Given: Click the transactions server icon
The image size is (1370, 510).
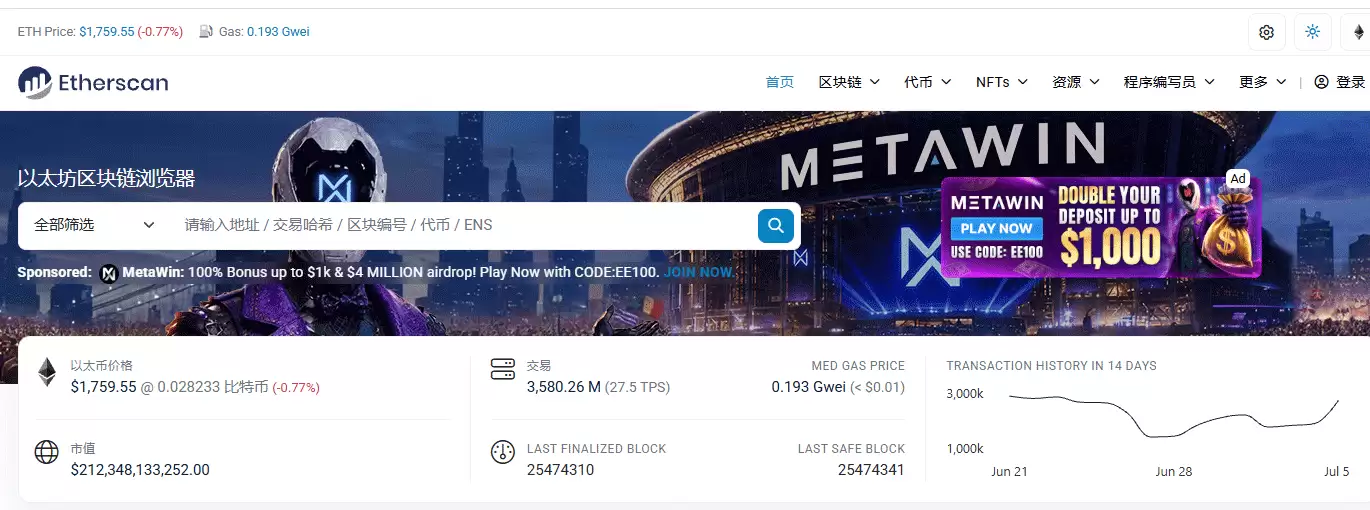Looking at the screenshot, I should [x=502, y=369].
